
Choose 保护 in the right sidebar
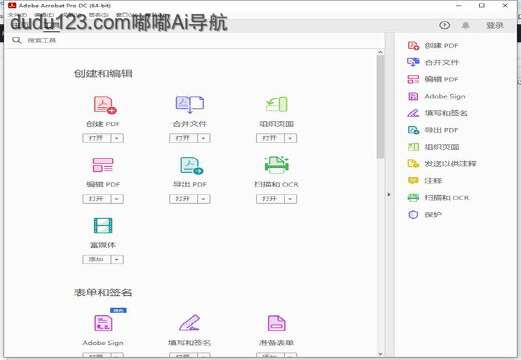425,214
